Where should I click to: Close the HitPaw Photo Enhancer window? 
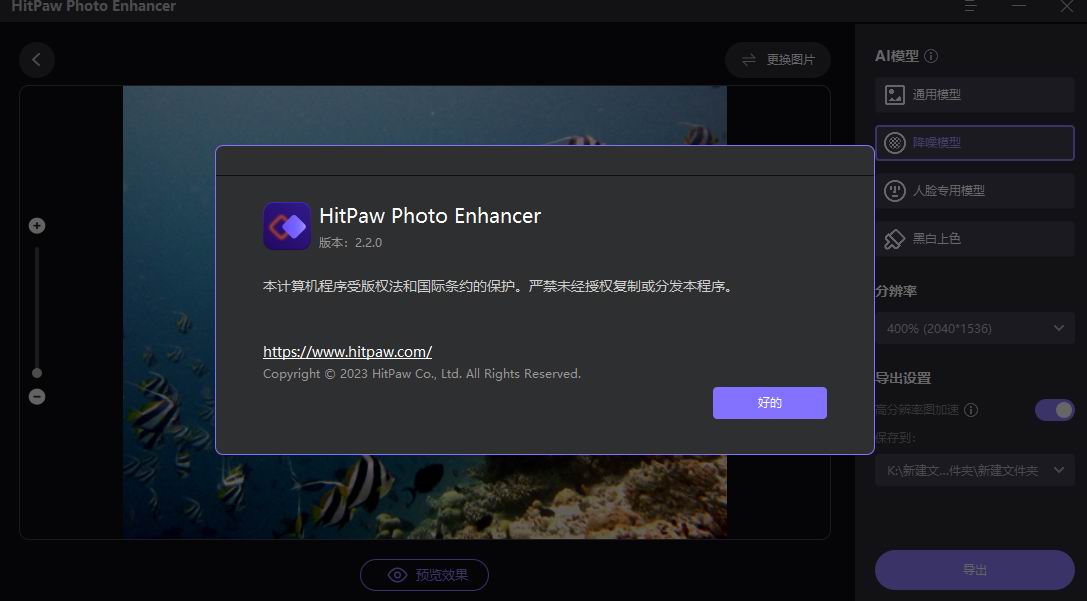click(x=1067, y=6)
